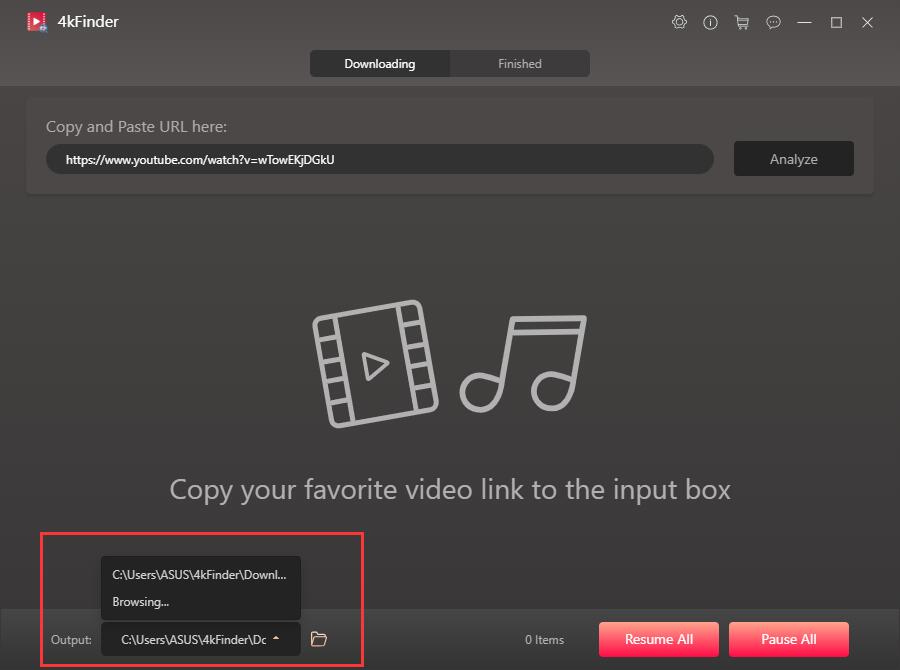Viewport: 900px width, 670px height.
Task: Select the Downloading tab
Action: 380,63
